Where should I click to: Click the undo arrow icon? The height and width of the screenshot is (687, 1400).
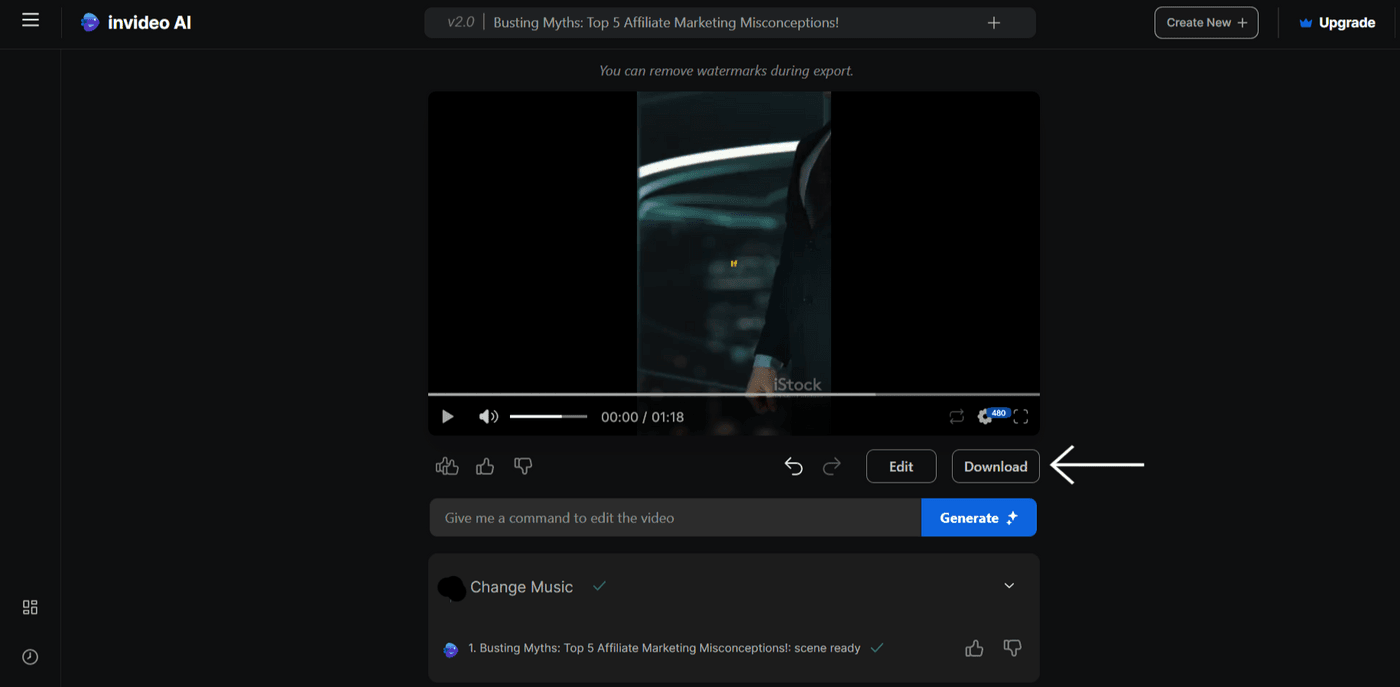pyautogui.click(x=793, y=466)
